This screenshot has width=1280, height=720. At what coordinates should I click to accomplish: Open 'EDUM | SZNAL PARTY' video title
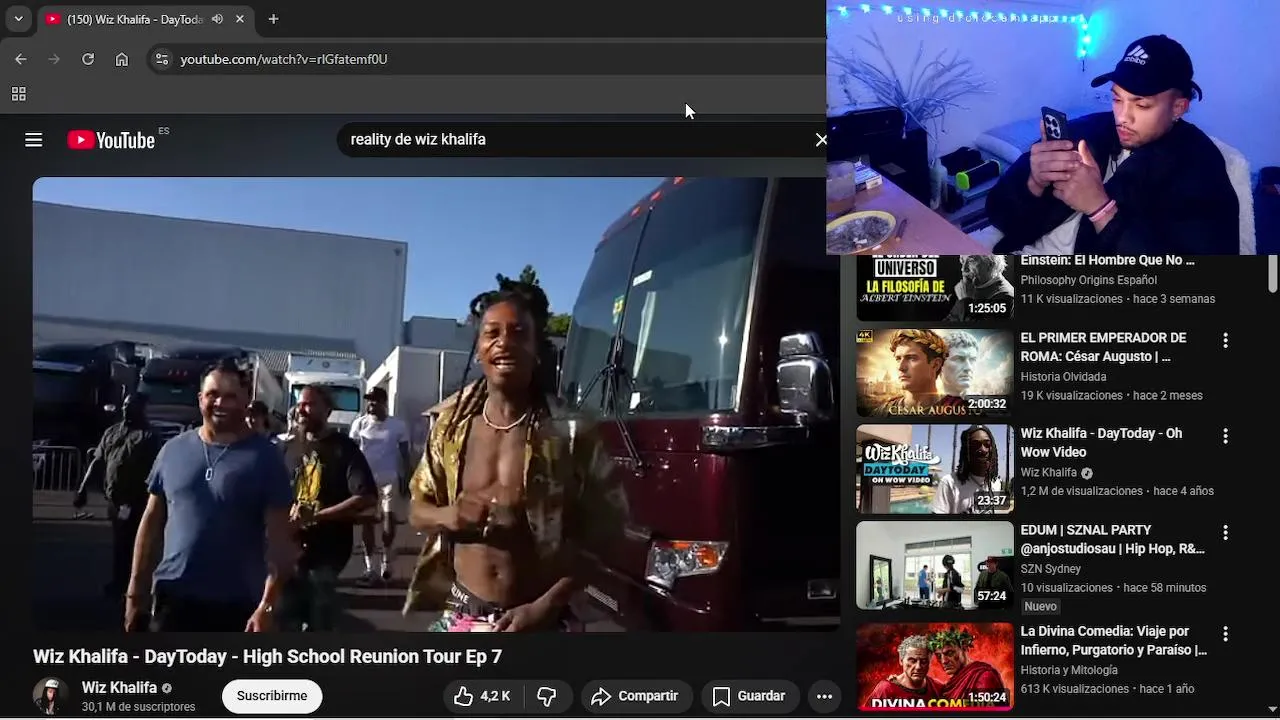coord(1112,539)
